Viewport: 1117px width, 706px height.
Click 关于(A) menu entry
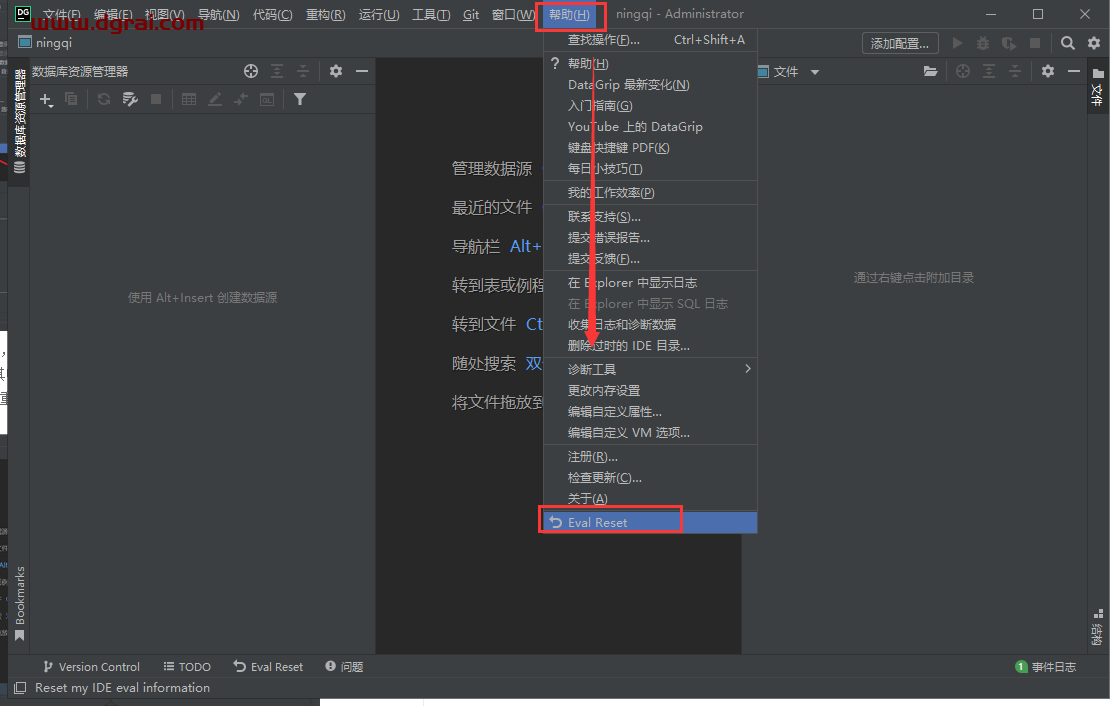point(650,498)
